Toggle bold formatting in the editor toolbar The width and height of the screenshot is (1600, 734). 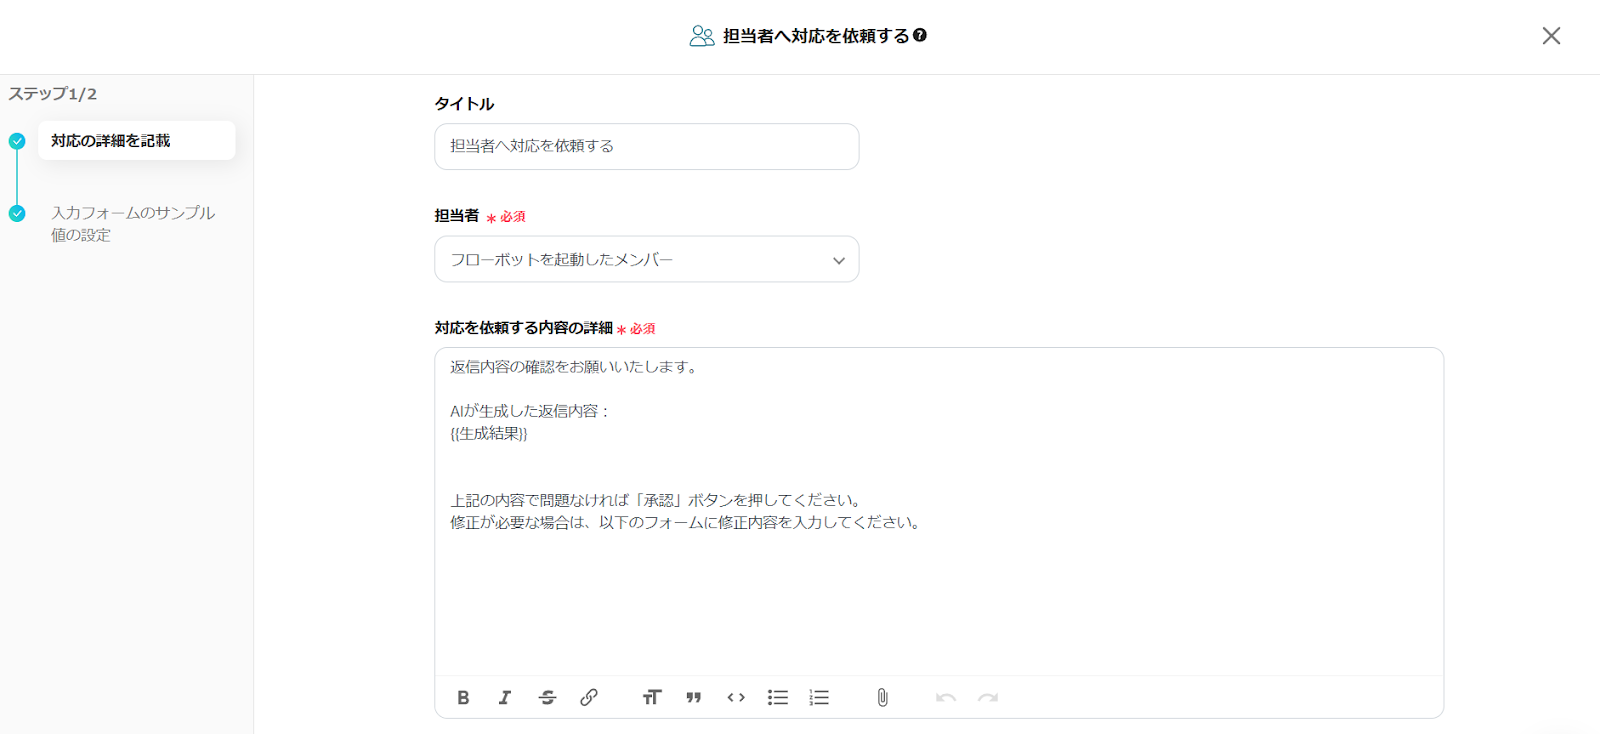click(463, 698)
